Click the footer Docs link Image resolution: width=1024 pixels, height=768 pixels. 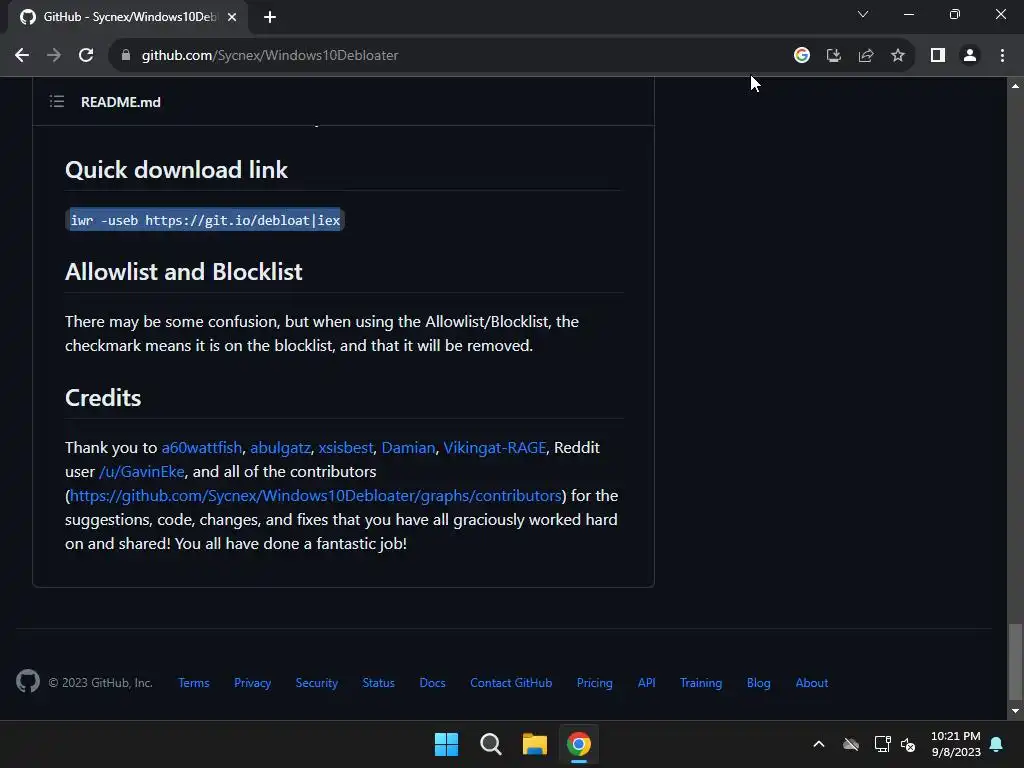click(x=432, y=682)
